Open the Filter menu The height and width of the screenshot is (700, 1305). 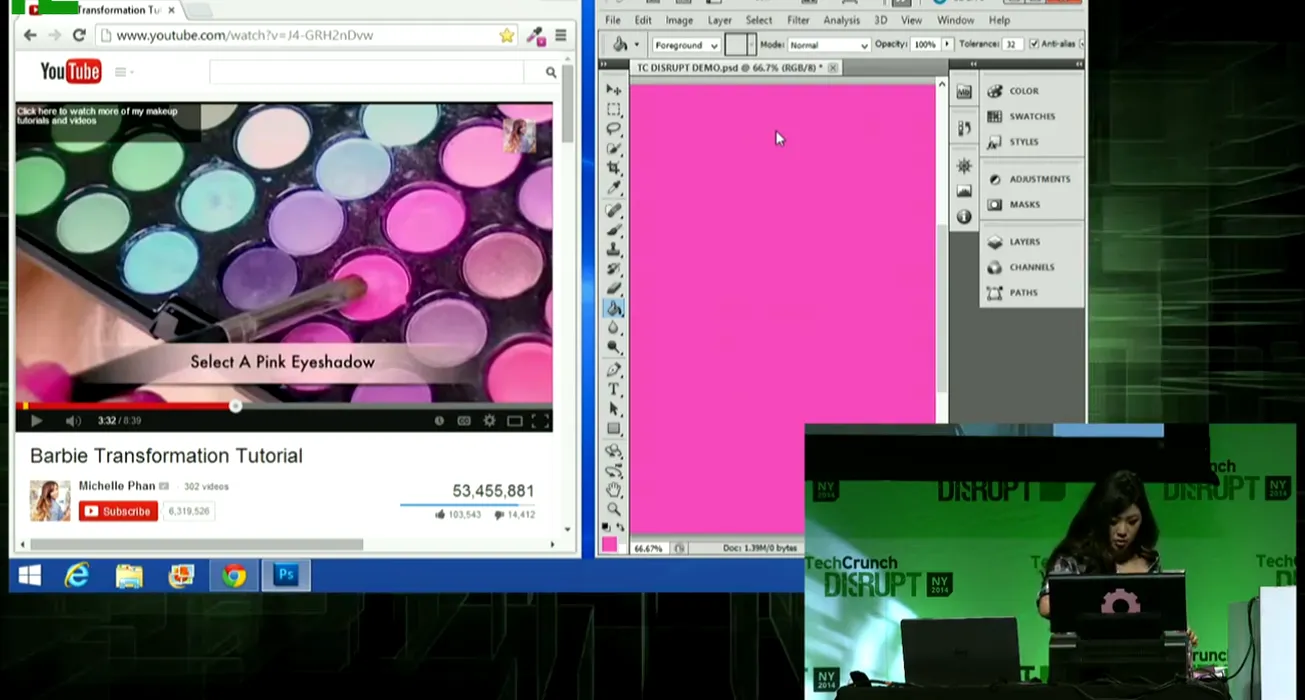tap(798, 20)
